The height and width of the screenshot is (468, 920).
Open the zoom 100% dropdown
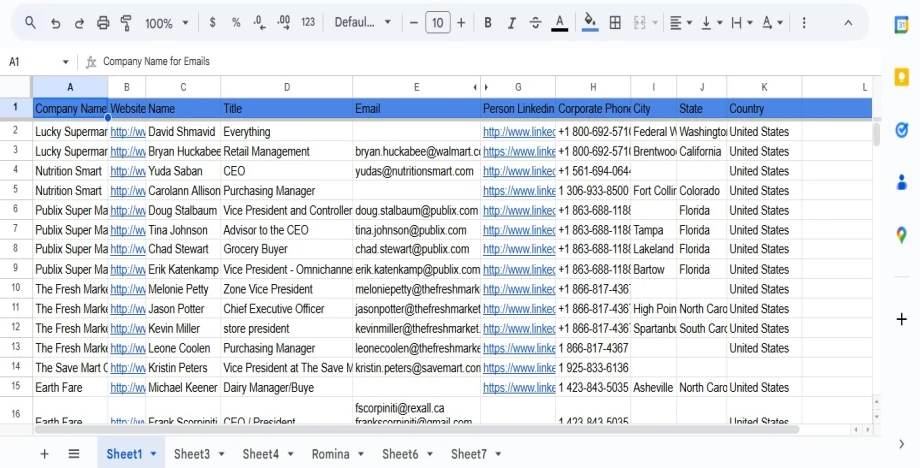pyautogui.click(x=166, y=22)
